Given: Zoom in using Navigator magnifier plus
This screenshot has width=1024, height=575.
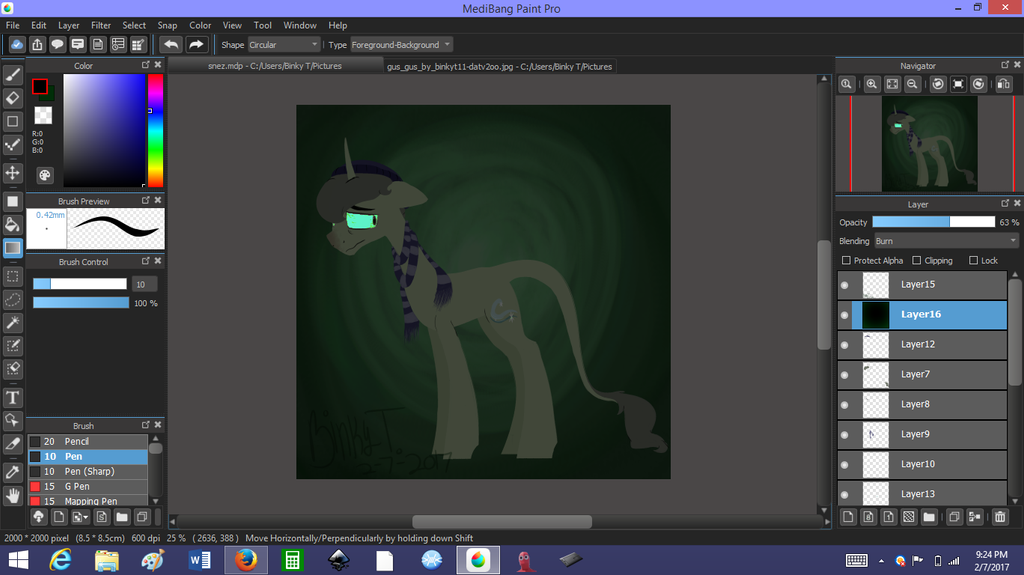Looking at the screenshot, I should tap(872, 84).
